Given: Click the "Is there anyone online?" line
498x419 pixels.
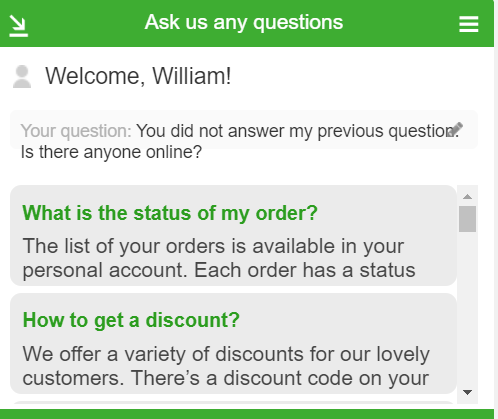Looking at the screenshot, I should pyautogui.click(x=111, y=152).
